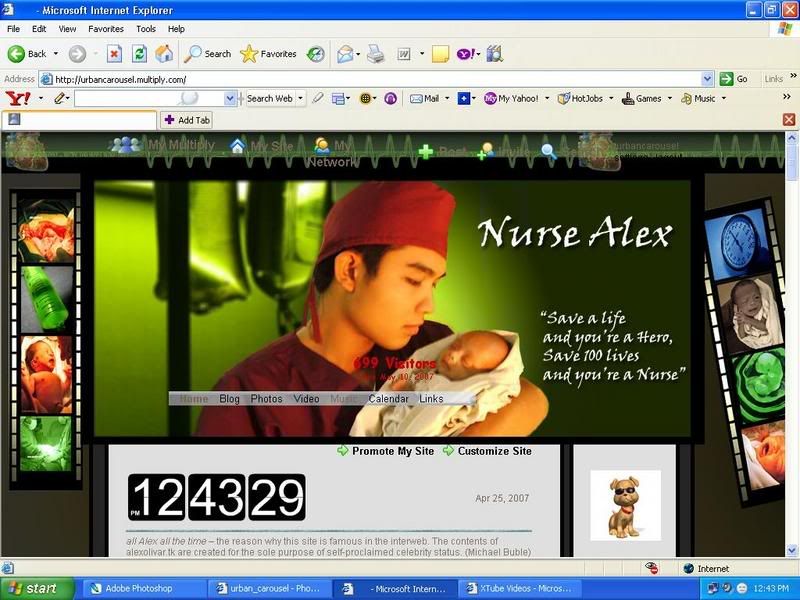Viewport: 800px width, 600px height.
Task: Open the View menu
Action: coord(67,29)
